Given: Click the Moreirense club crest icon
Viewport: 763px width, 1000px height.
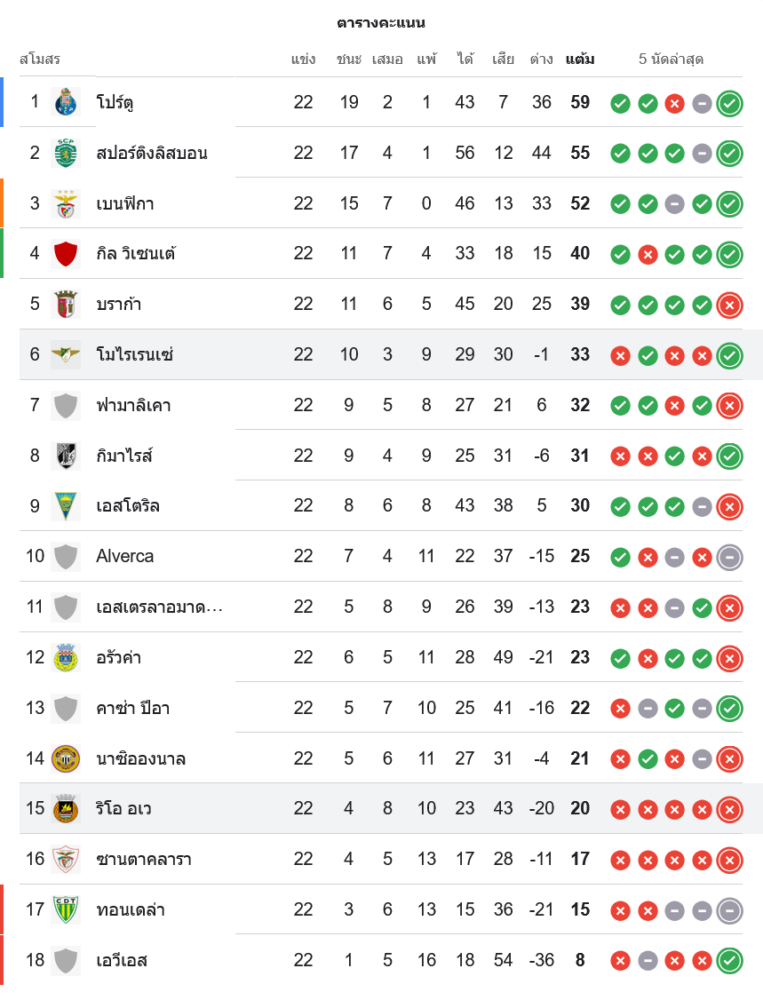Looking at the screenshot, I should tap(66, 354).
